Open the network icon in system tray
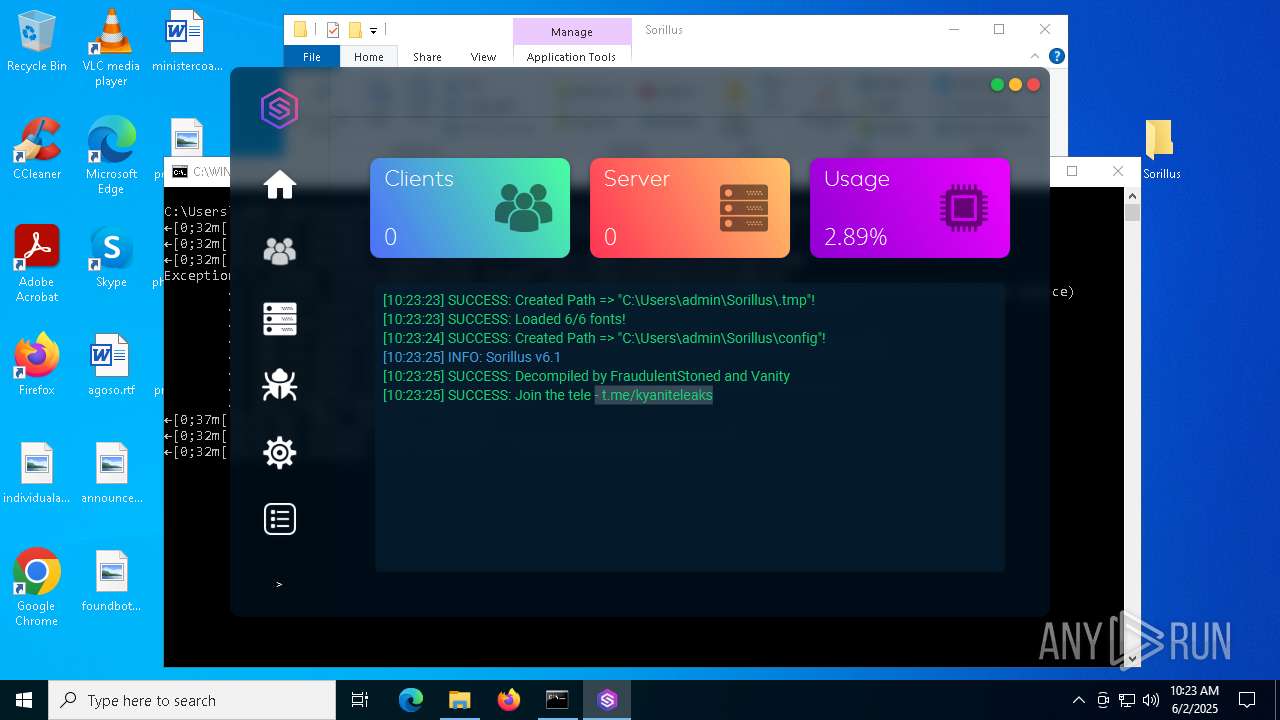1280x720 pixels. (x=1127, y=700)
